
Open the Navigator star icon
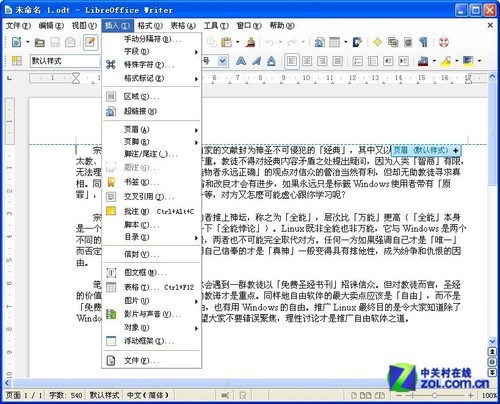377,42
